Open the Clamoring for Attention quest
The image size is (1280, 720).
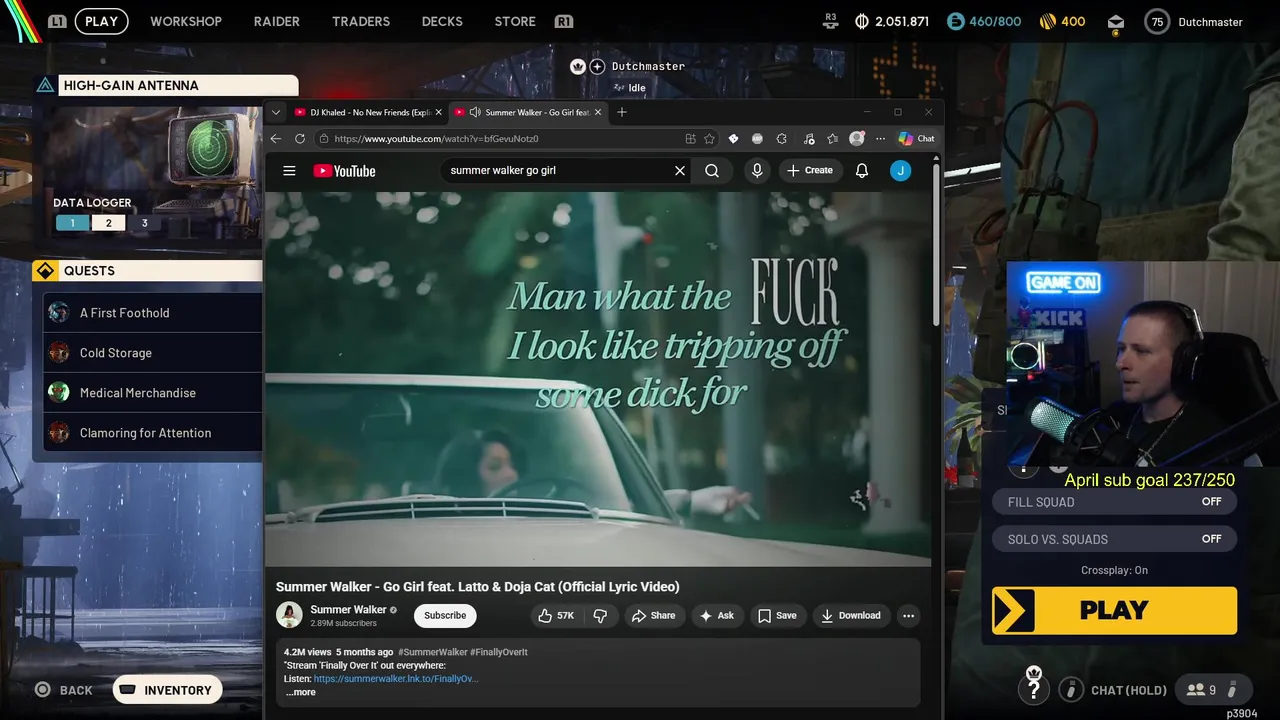tap(153, 433)
